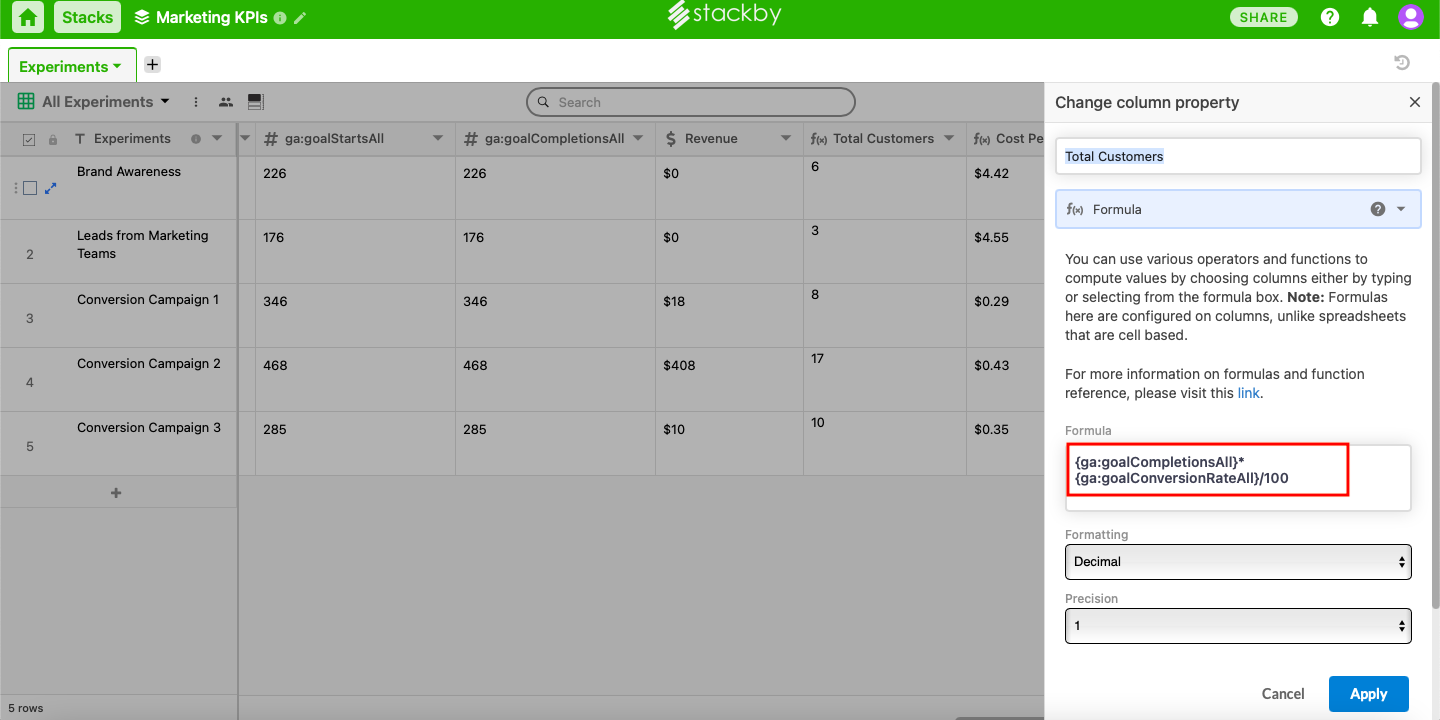Show Marketing KPIs stack info icon
This screenshot has height=720, width=1440.
coord(280,18)
